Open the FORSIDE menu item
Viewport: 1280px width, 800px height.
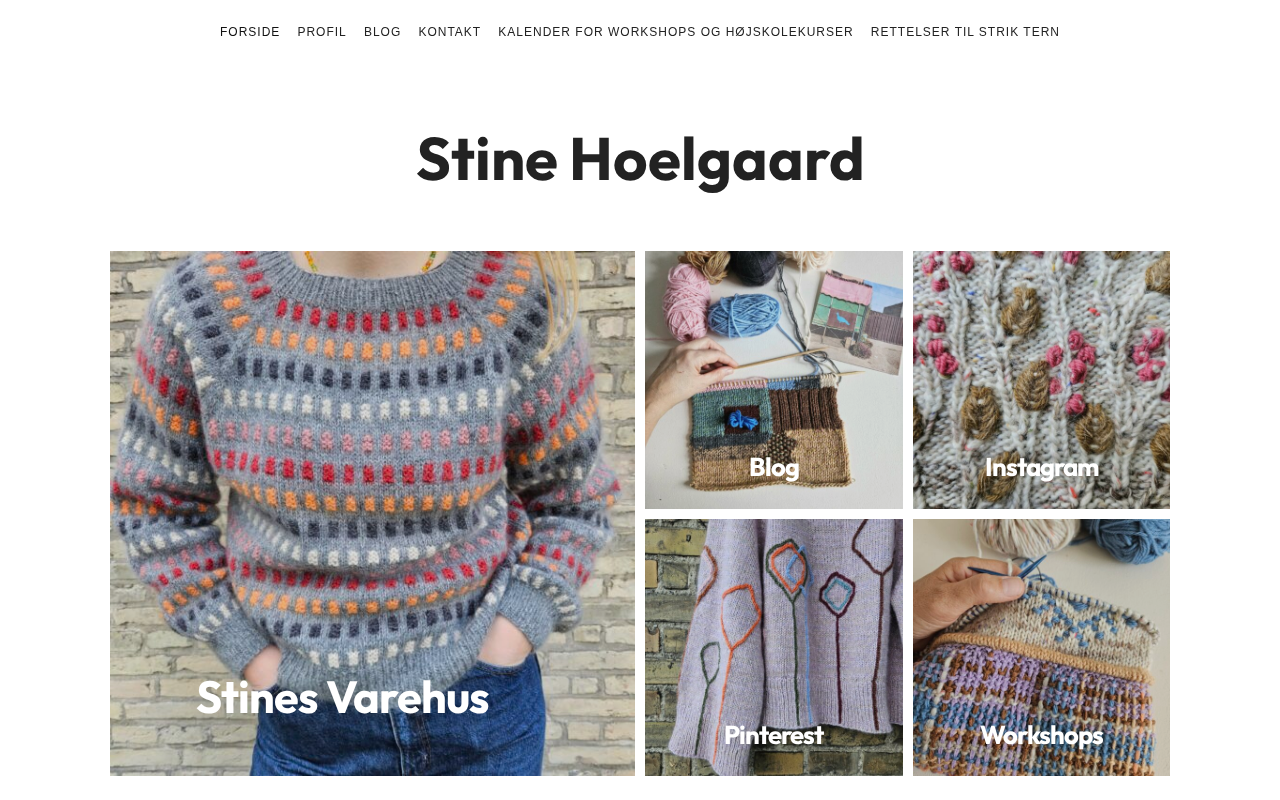click(250, 32)
